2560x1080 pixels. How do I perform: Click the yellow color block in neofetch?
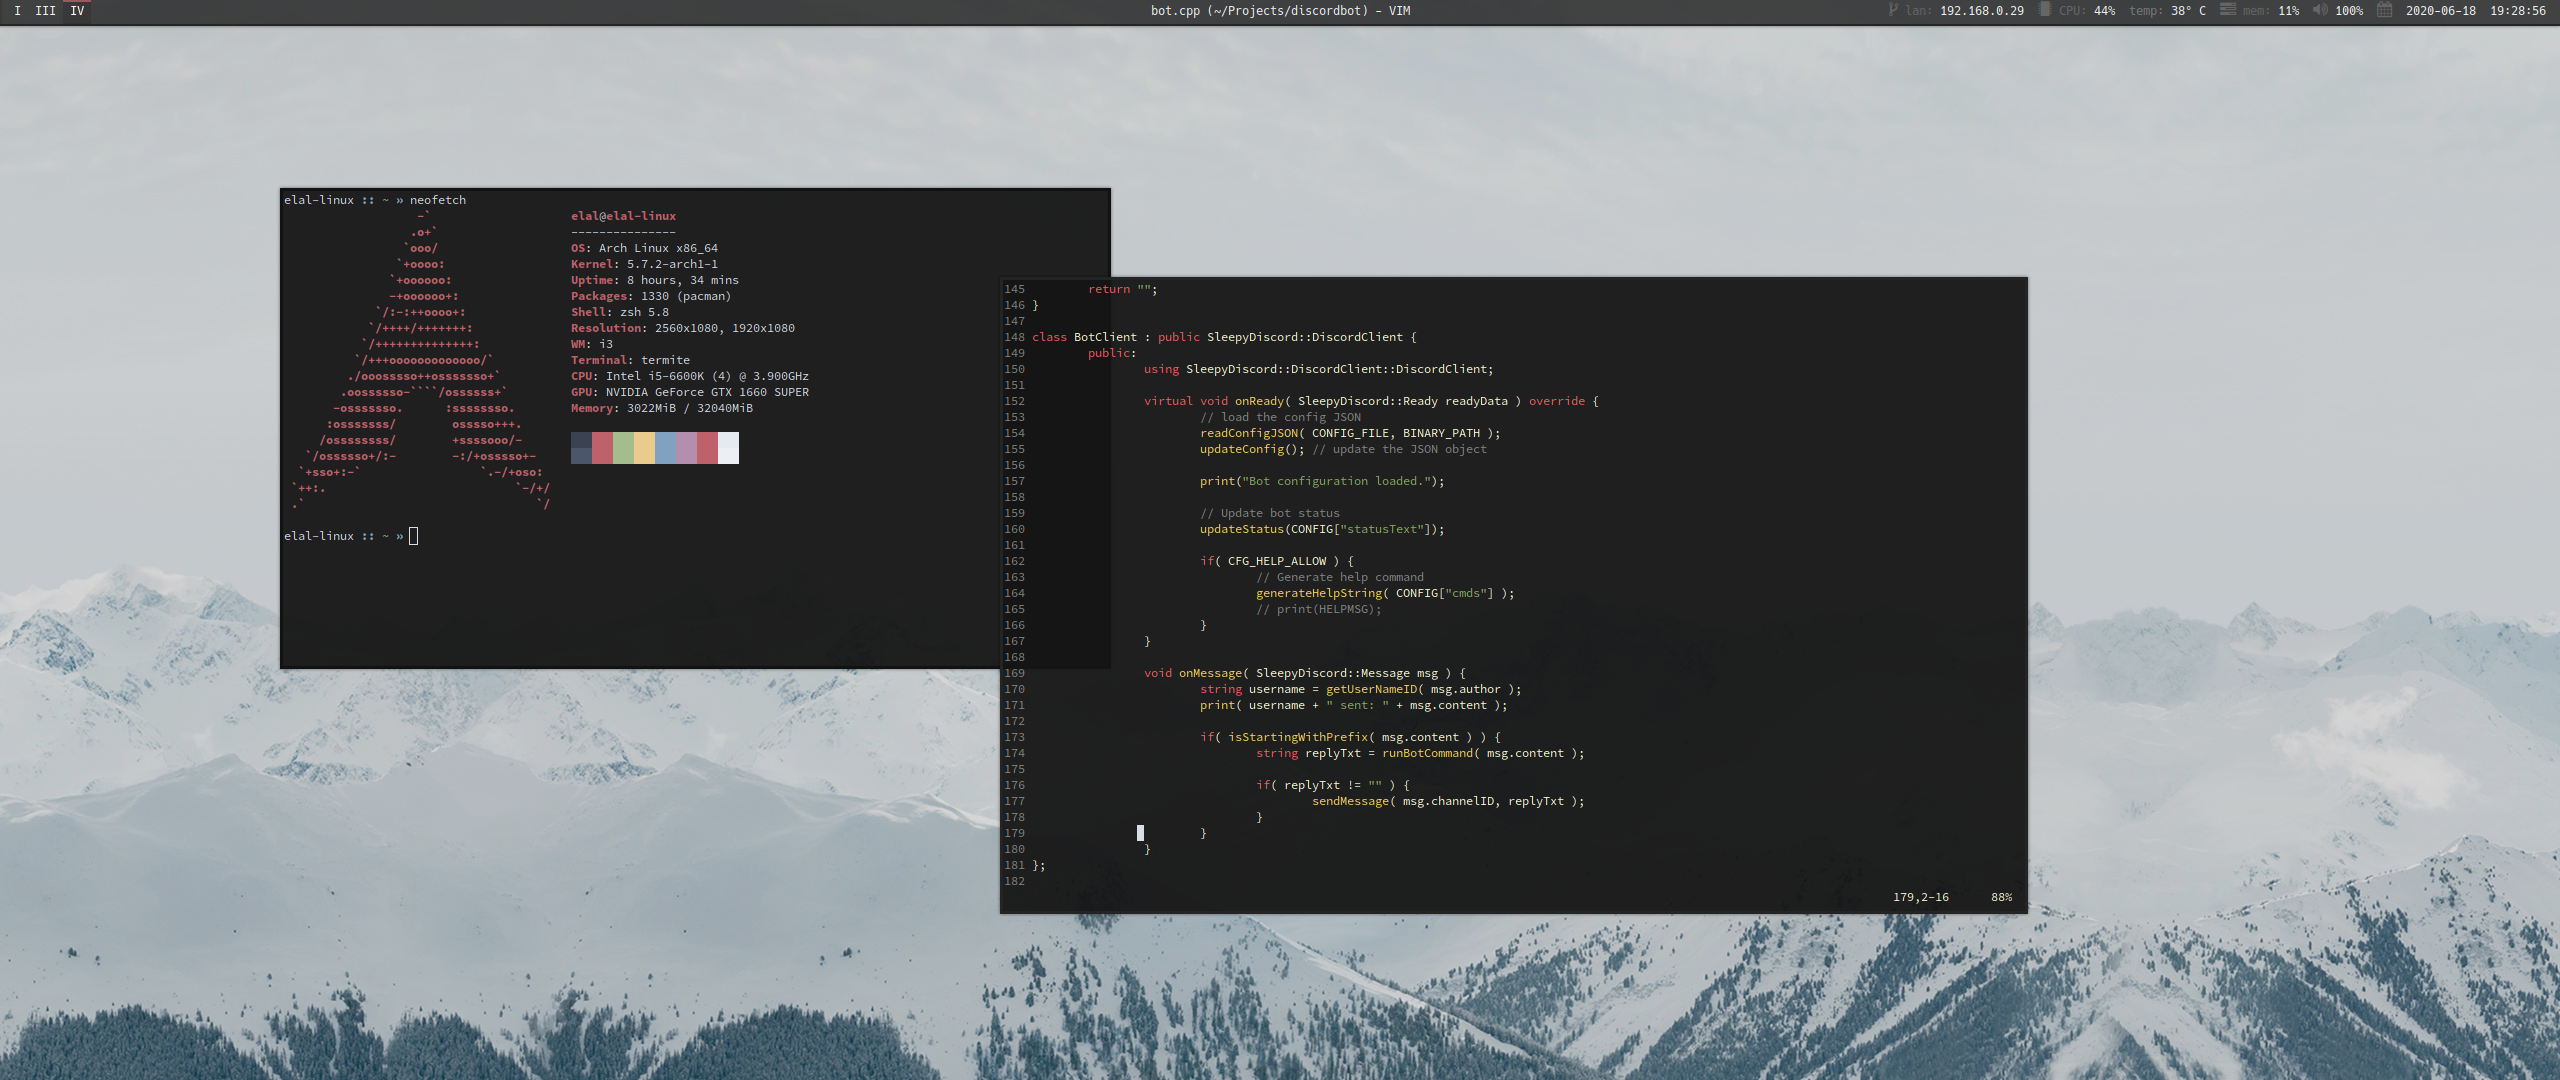click(x=644, y=448)
